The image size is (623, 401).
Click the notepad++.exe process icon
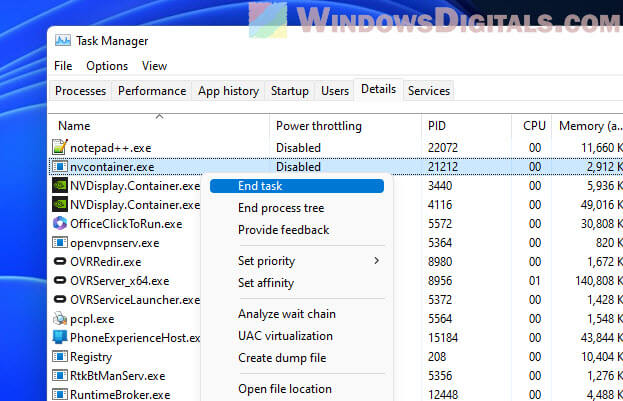click(60, 148)
